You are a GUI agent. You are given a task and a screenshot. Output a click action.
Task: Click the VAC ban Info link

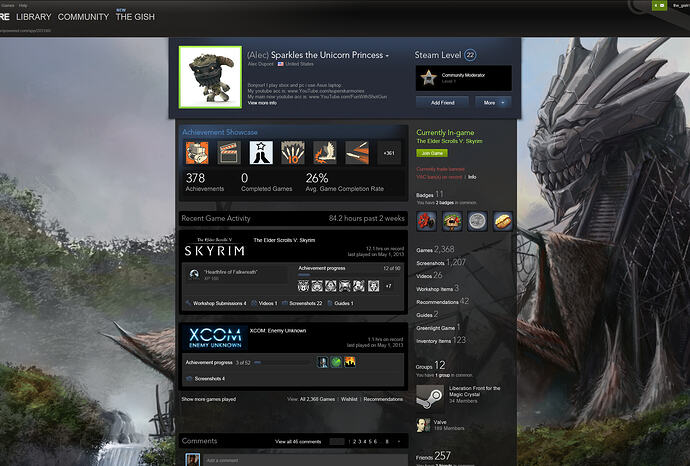[x=472, y=177]
